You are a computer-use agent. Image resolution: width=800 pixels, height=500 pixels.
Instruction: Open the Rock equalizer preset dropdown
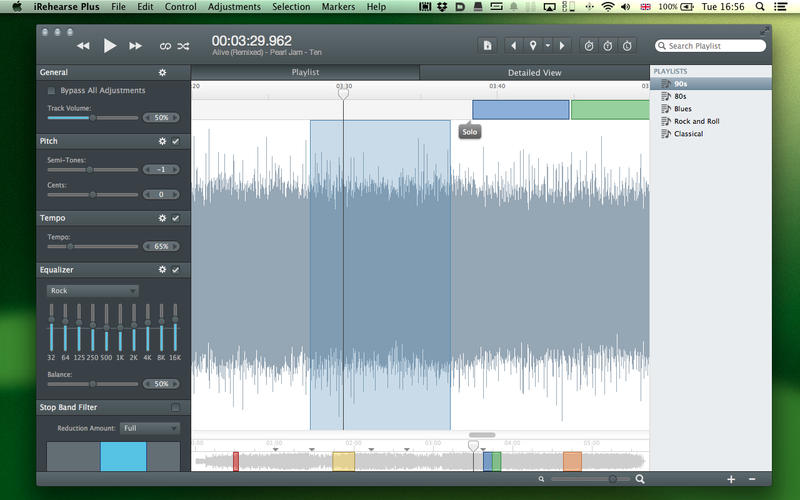[93, 291]
